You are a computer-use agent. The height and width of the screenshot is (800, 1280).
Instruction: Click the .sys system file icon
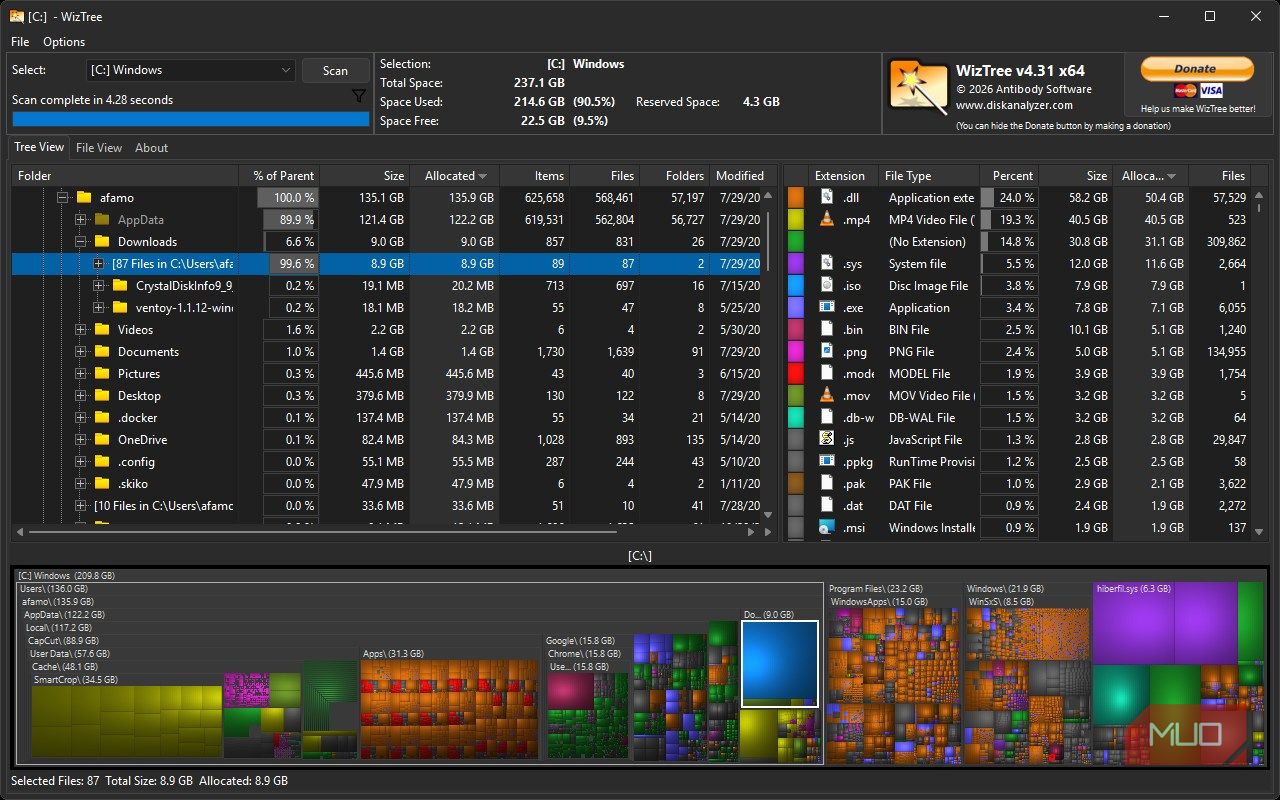[x=827, y=264]
